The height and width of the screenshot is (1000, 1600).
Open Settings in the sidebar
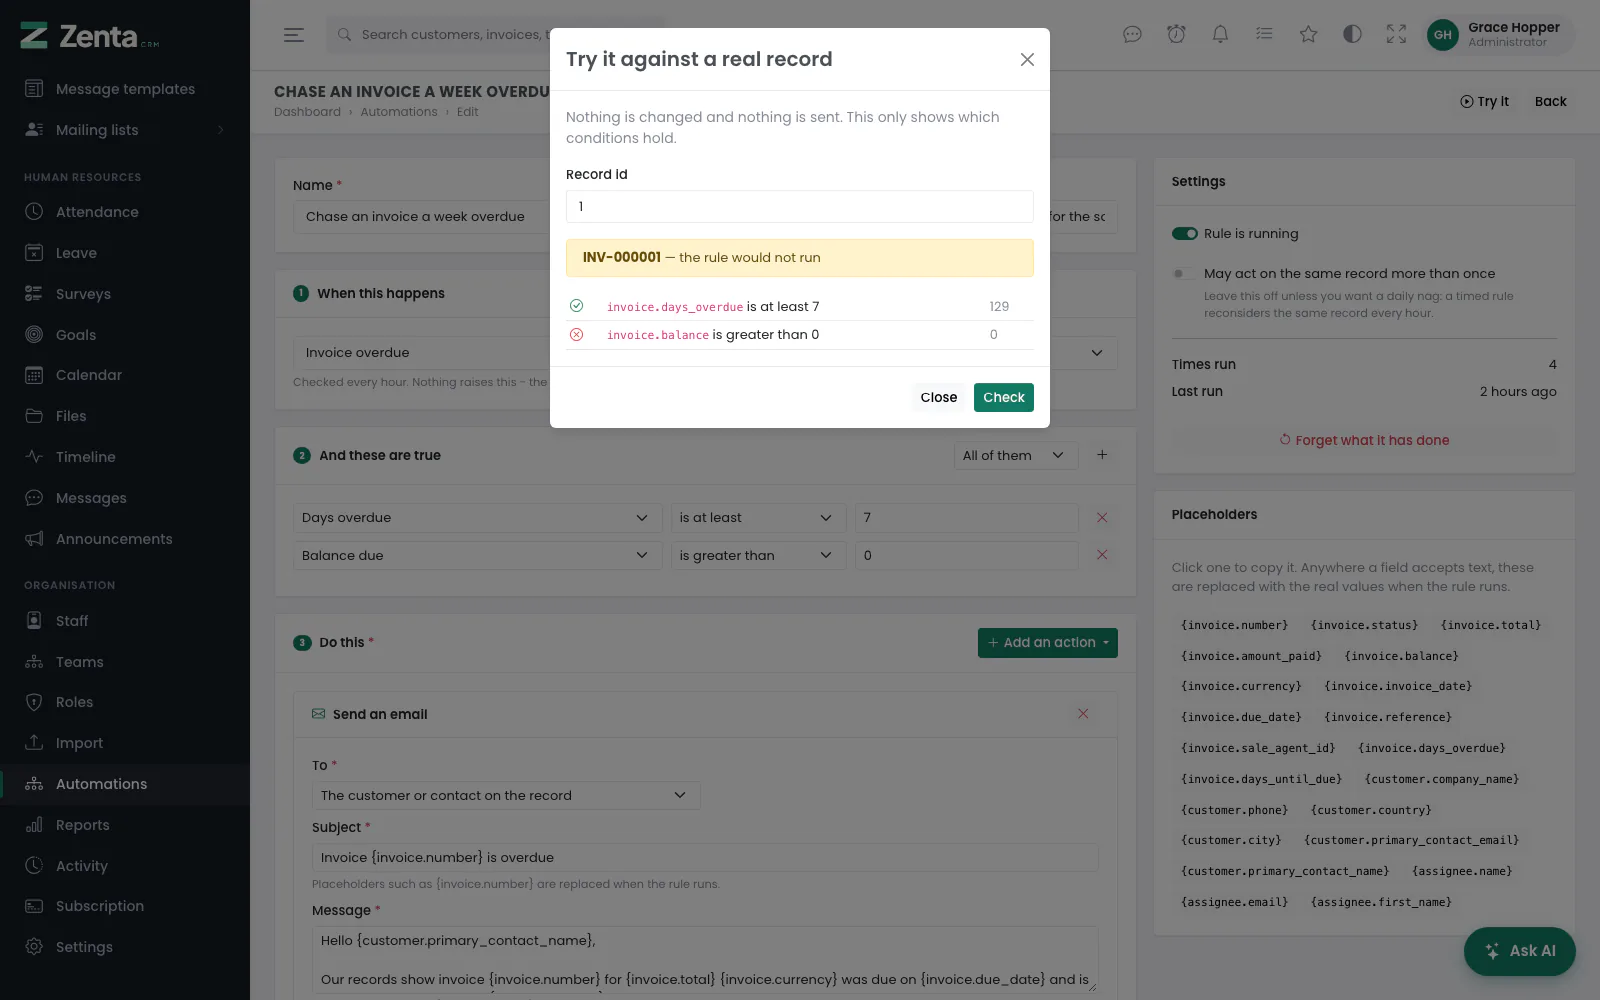tap(125, 947)
